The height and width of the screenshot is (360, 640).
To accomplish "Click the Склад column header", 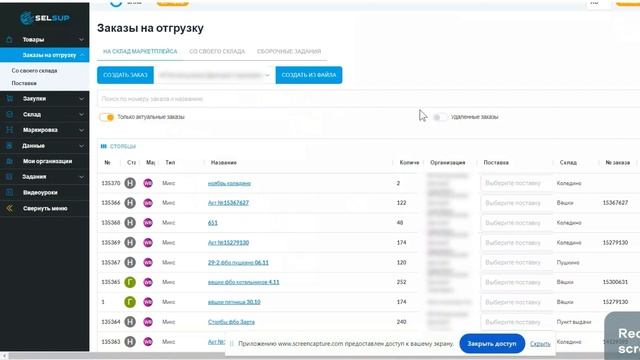I will pos(568,162).
